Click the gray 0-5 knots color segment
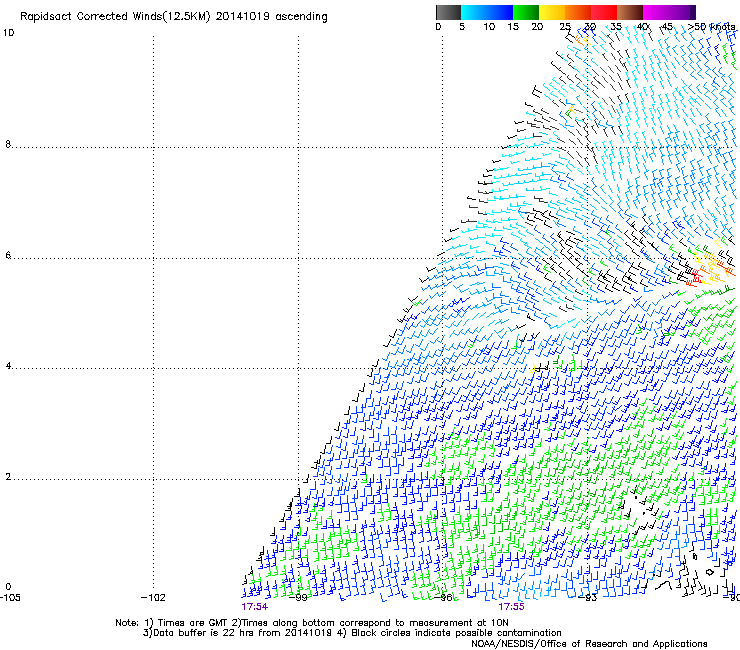The image size is (740, 650). [x=448, y=12]
